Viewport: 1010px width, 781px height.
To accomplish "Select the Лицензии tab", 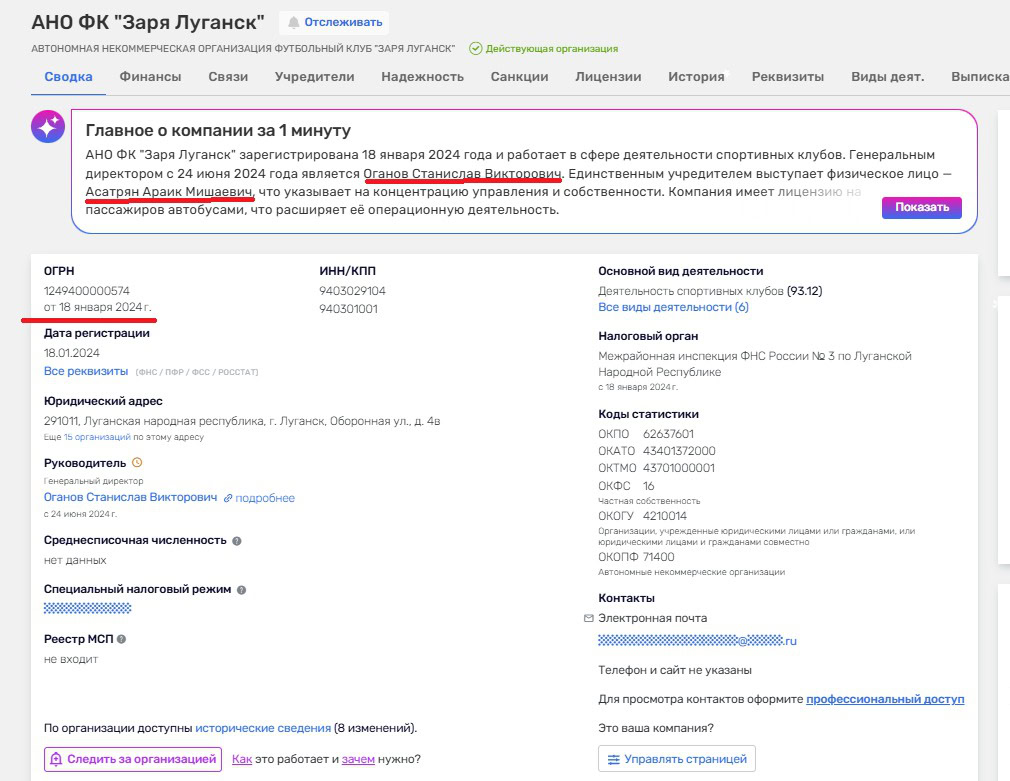I will pyautogui.click(x=608, y=77).
